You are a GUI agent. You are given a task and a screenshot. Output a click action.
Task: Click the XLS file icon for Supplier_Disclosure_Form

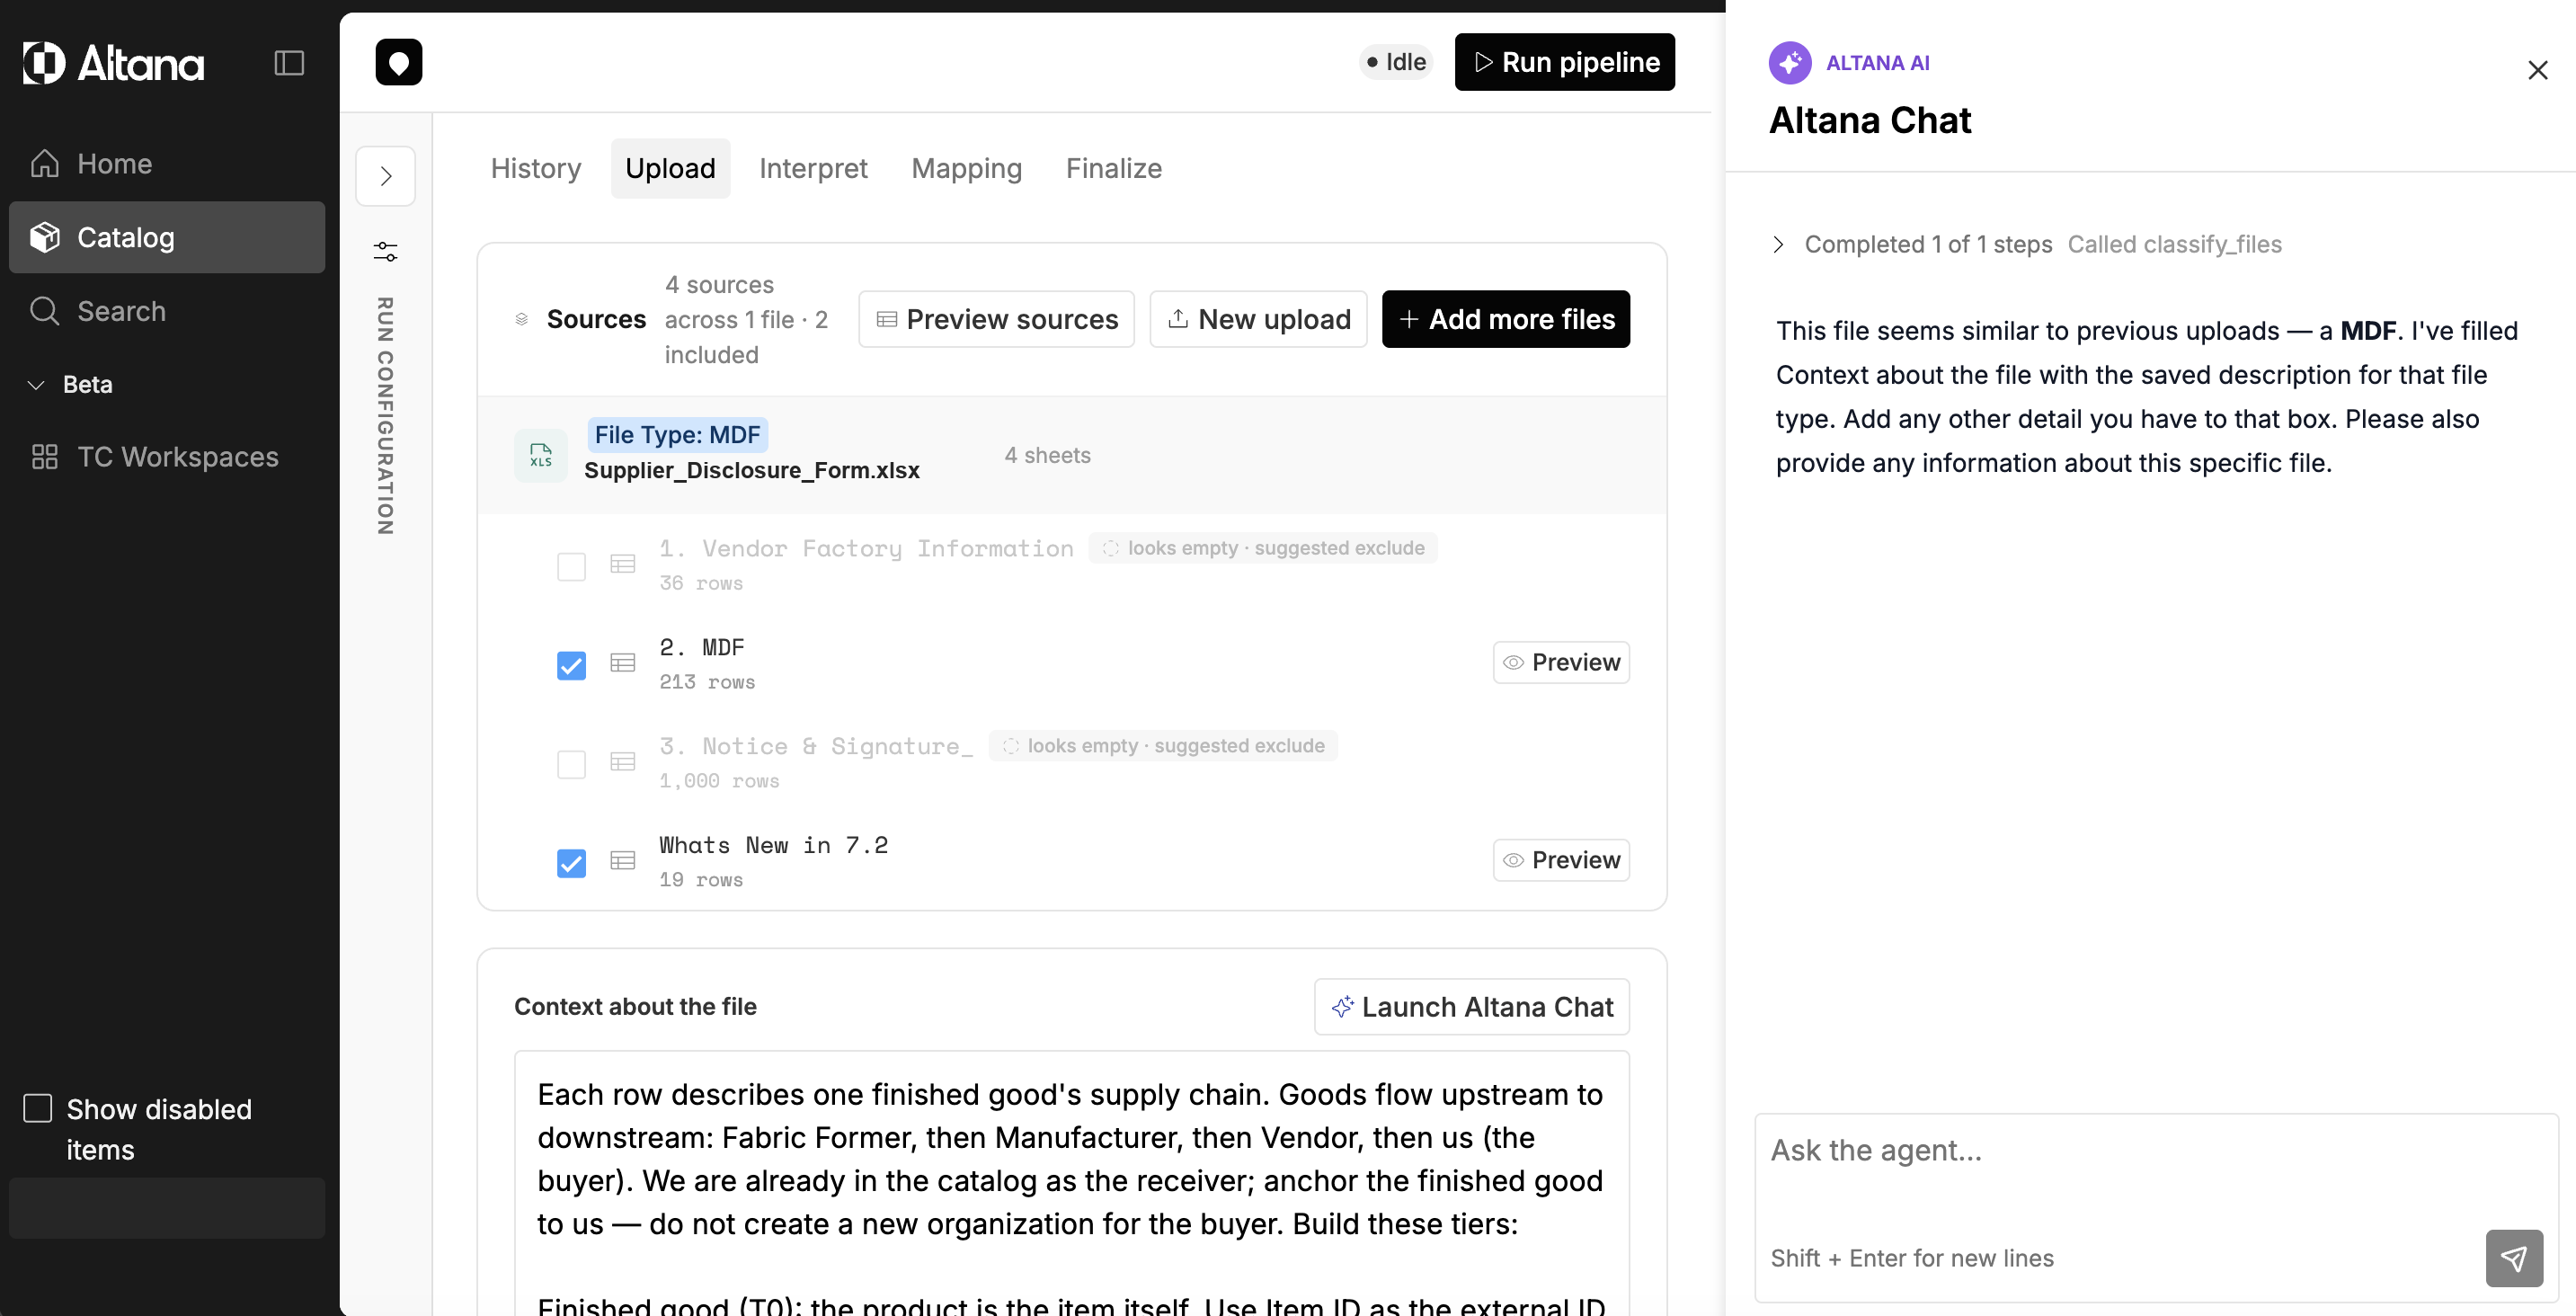tap(541, 455)
